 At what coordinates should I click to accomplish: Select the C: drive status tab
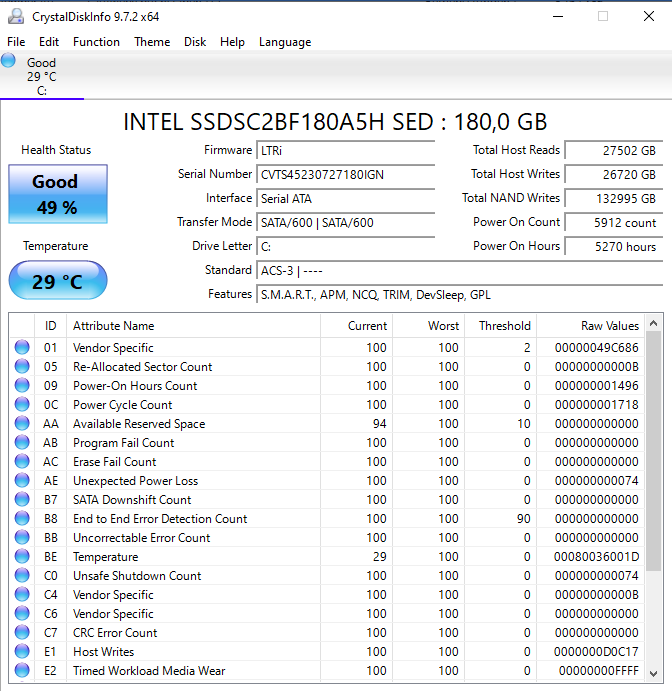pyautogui.click(x=42, y=76)
